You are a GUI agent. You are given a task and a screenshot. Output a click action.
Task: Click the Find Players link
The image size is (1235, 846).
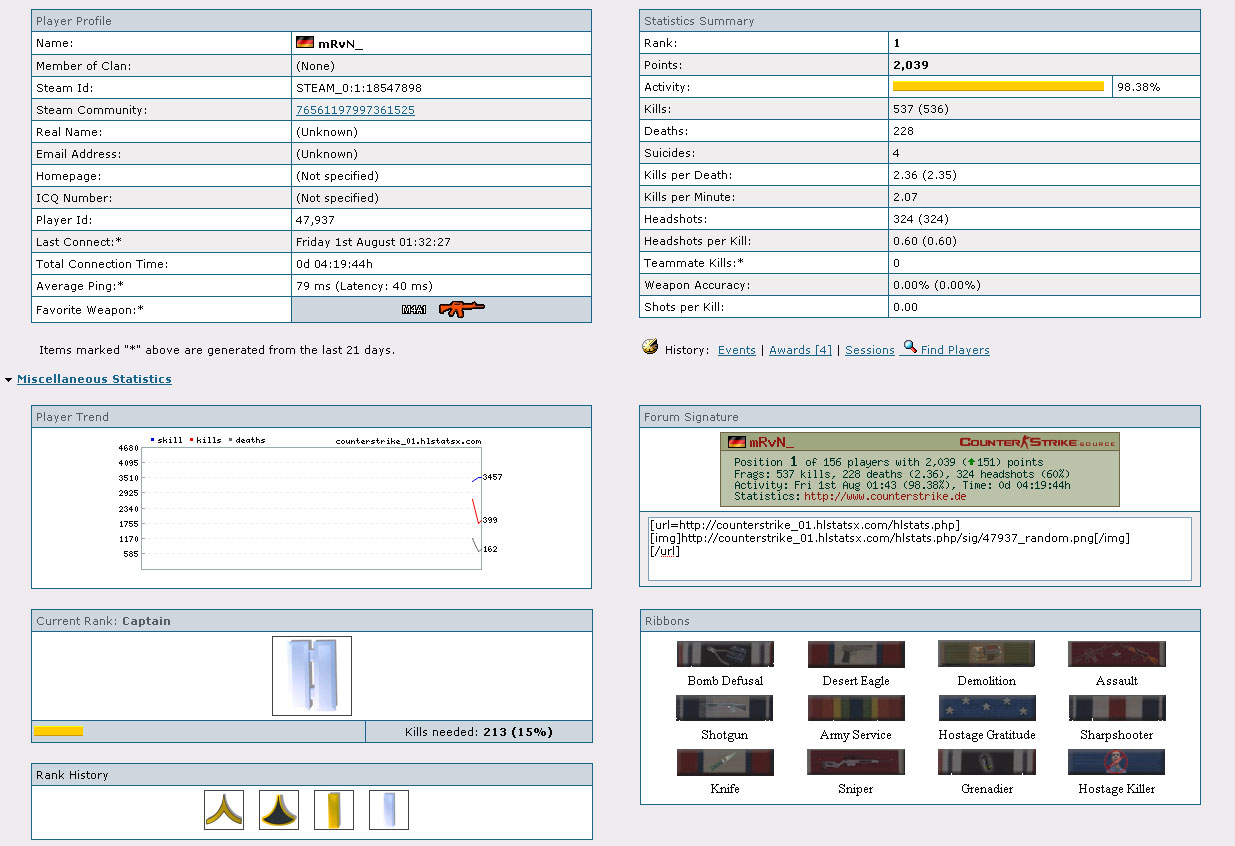pos(954,350)
